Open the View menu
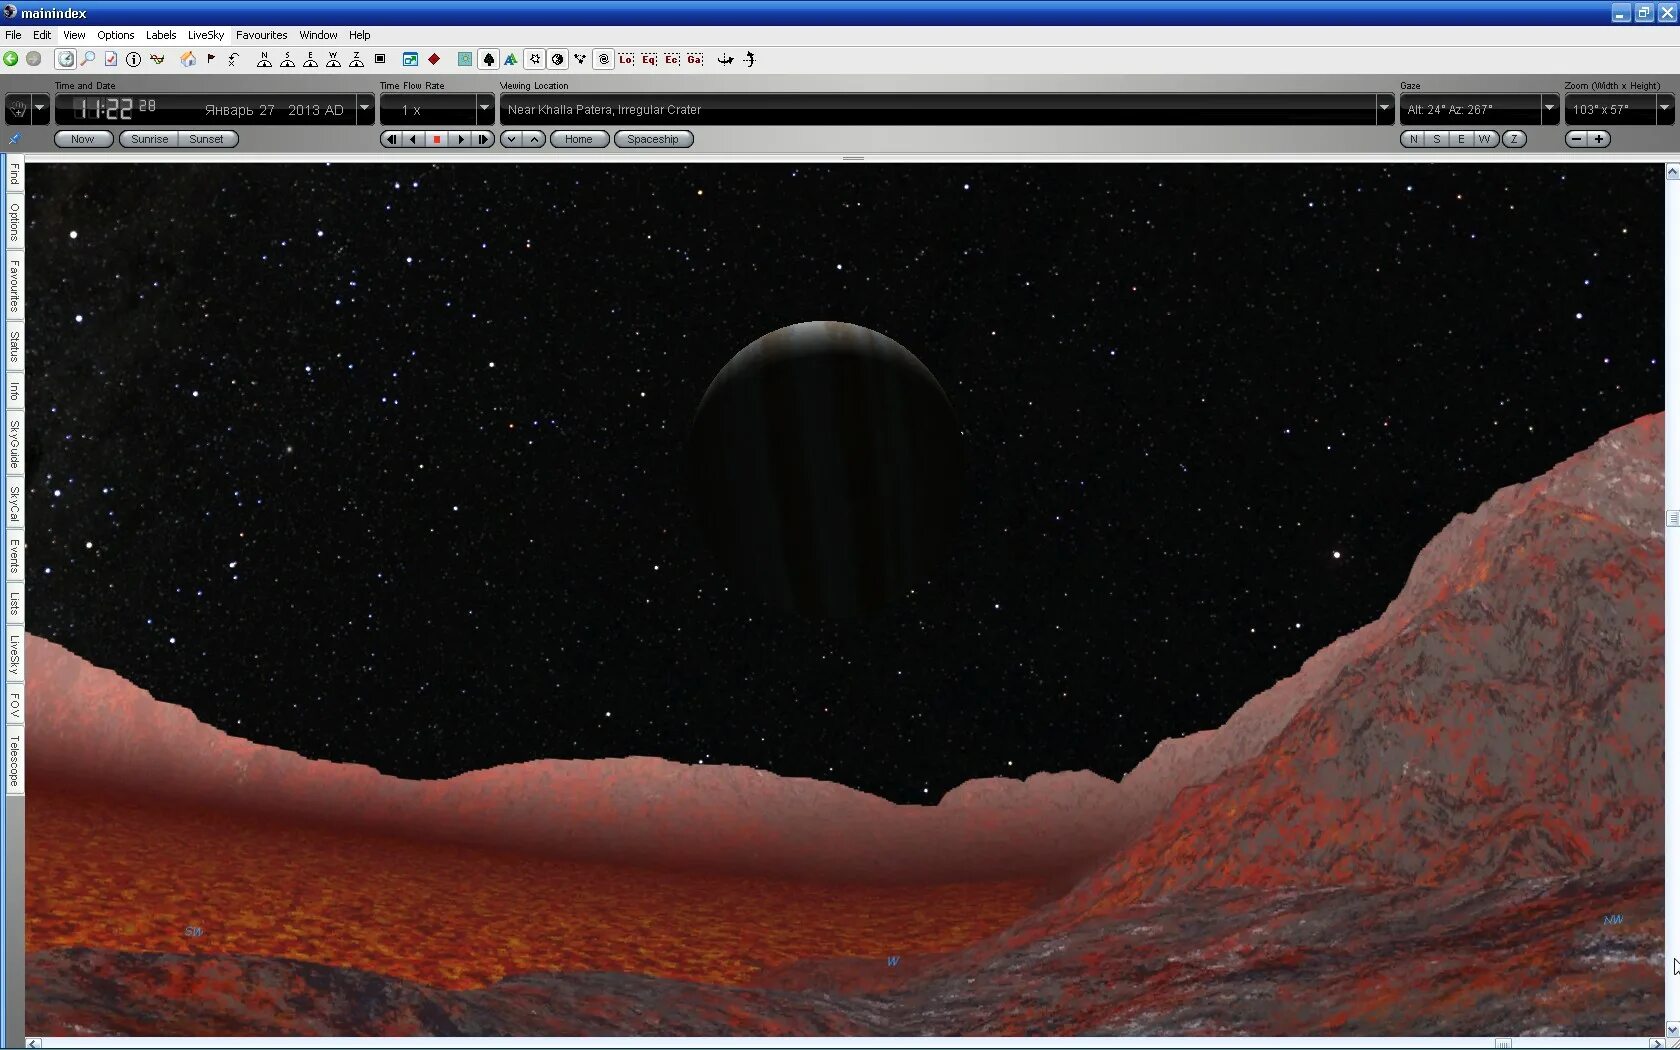The image size is (1680, 1050). [74, 35]
